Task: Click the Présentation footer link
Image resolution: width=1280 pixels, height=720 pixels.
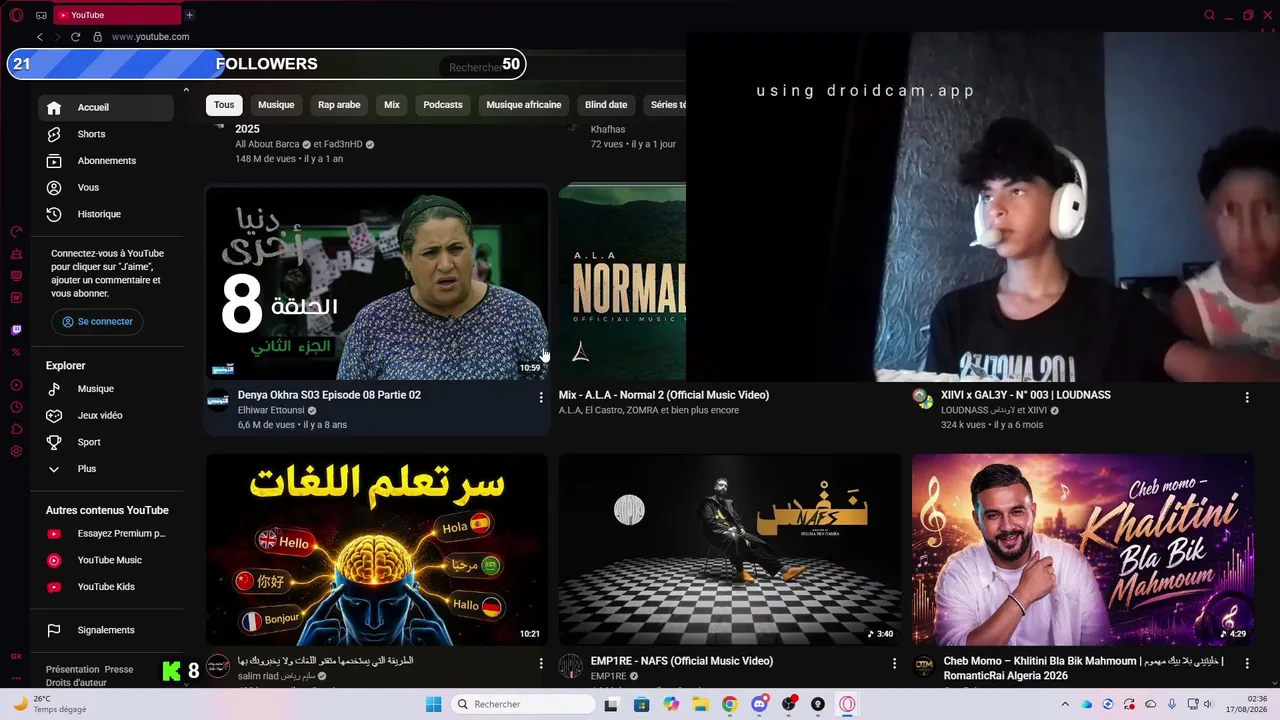Action: coord(73,669)
